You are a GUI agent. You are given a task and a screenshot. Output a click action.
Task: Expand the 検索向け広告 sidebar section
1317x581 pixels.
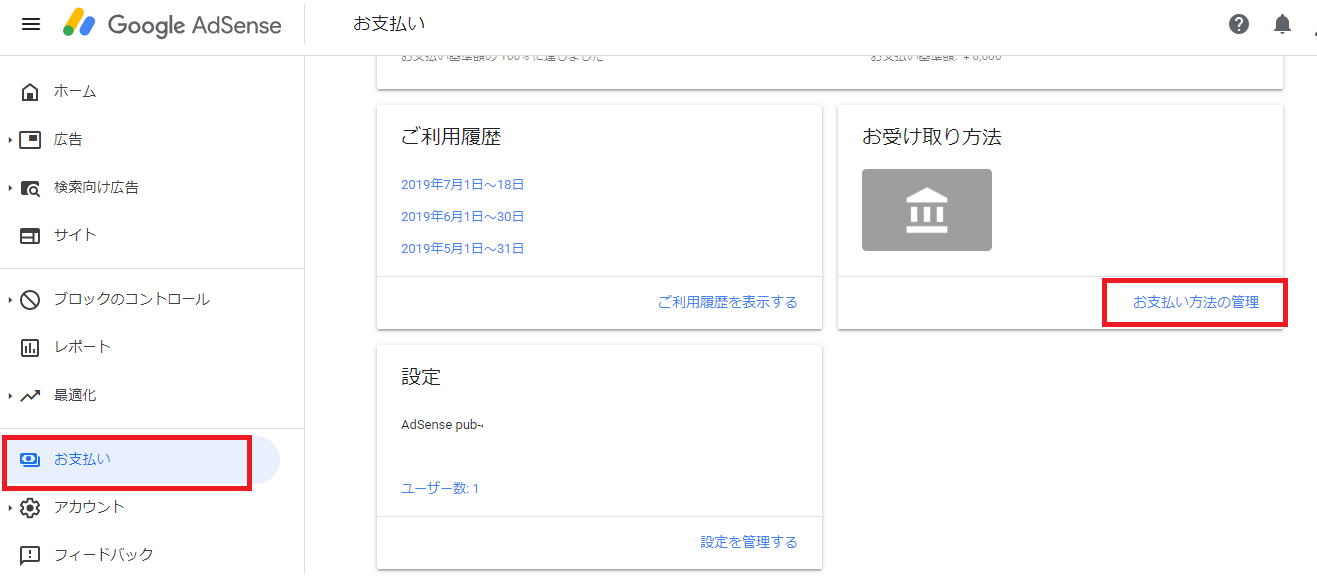point(10,188)
